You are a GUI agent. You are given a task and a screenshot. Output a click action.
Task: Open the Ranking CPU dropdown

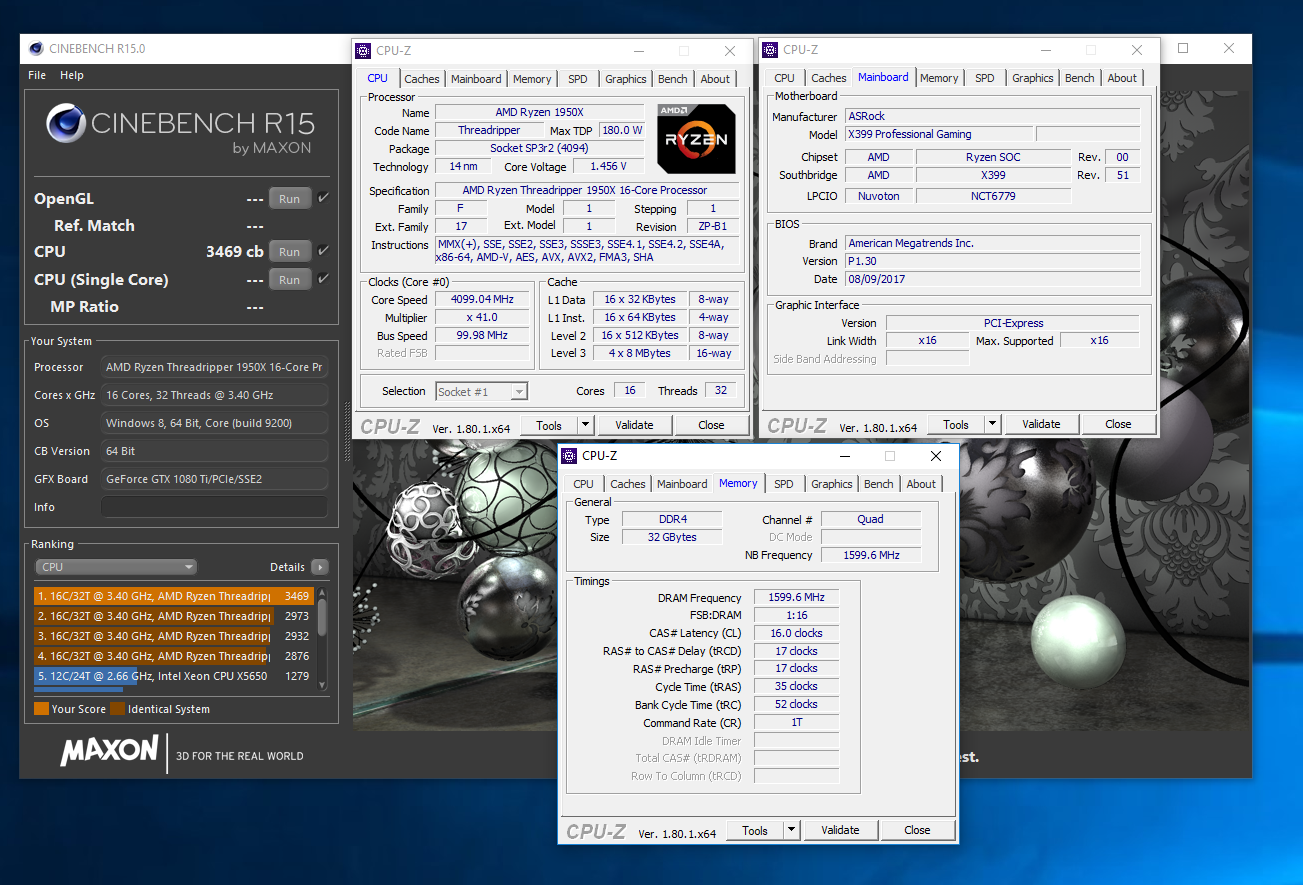[116, 567]
